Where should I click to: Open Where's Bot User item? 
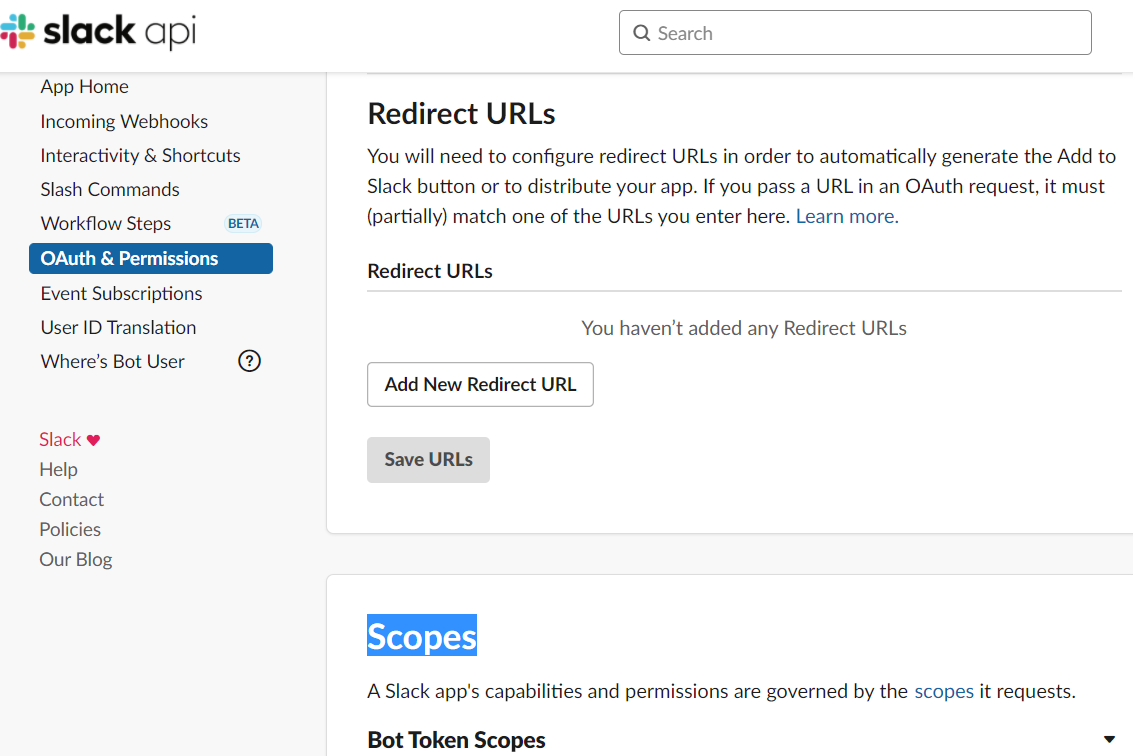point(113,361)
